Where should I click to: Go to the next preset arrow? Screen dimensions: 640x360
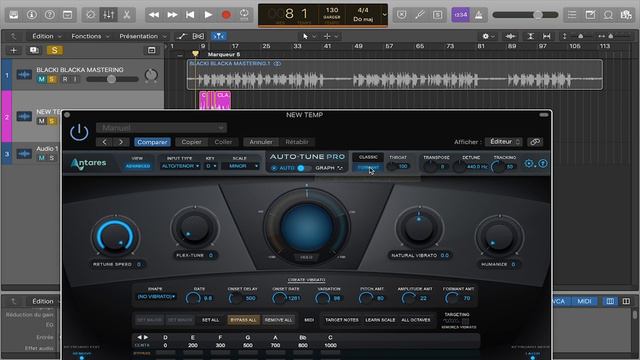pyautogui.click(x=121, y=142)
